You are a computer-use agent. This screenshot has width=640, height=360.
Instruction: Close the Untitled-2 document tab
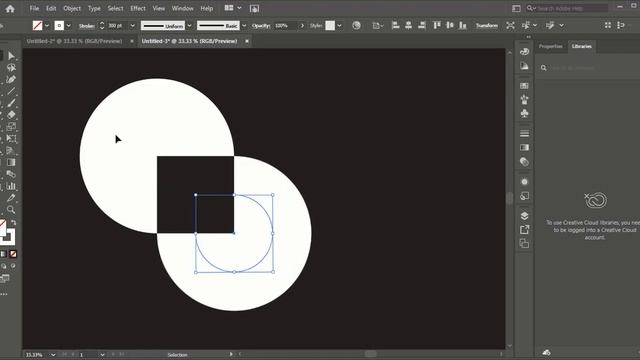132,41
